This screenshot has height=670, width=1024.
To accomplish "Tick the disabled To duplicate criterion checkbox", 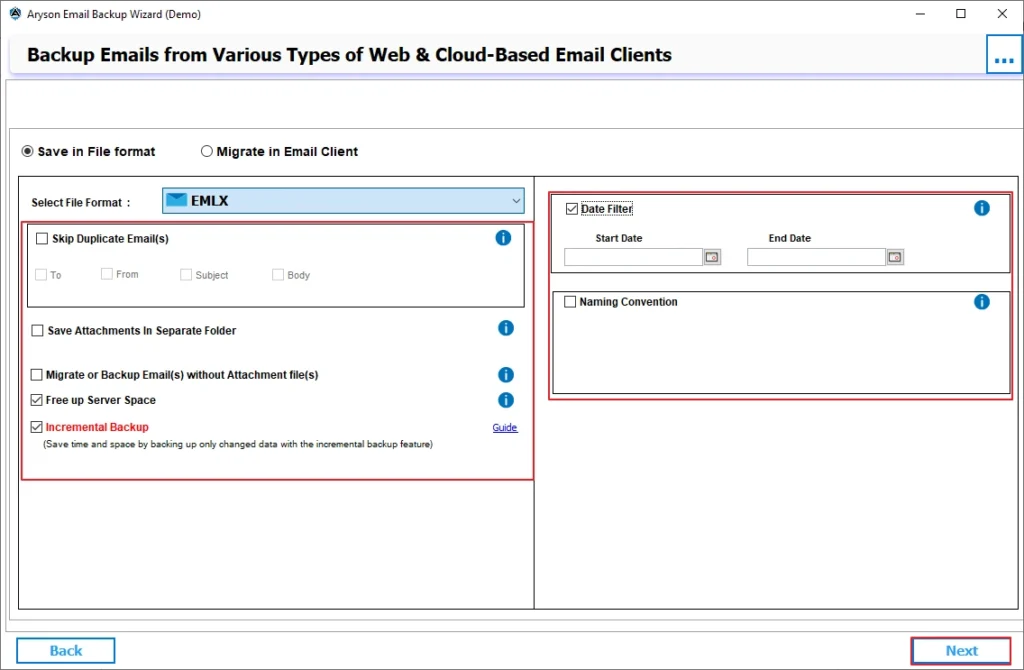I will point(41,275).
